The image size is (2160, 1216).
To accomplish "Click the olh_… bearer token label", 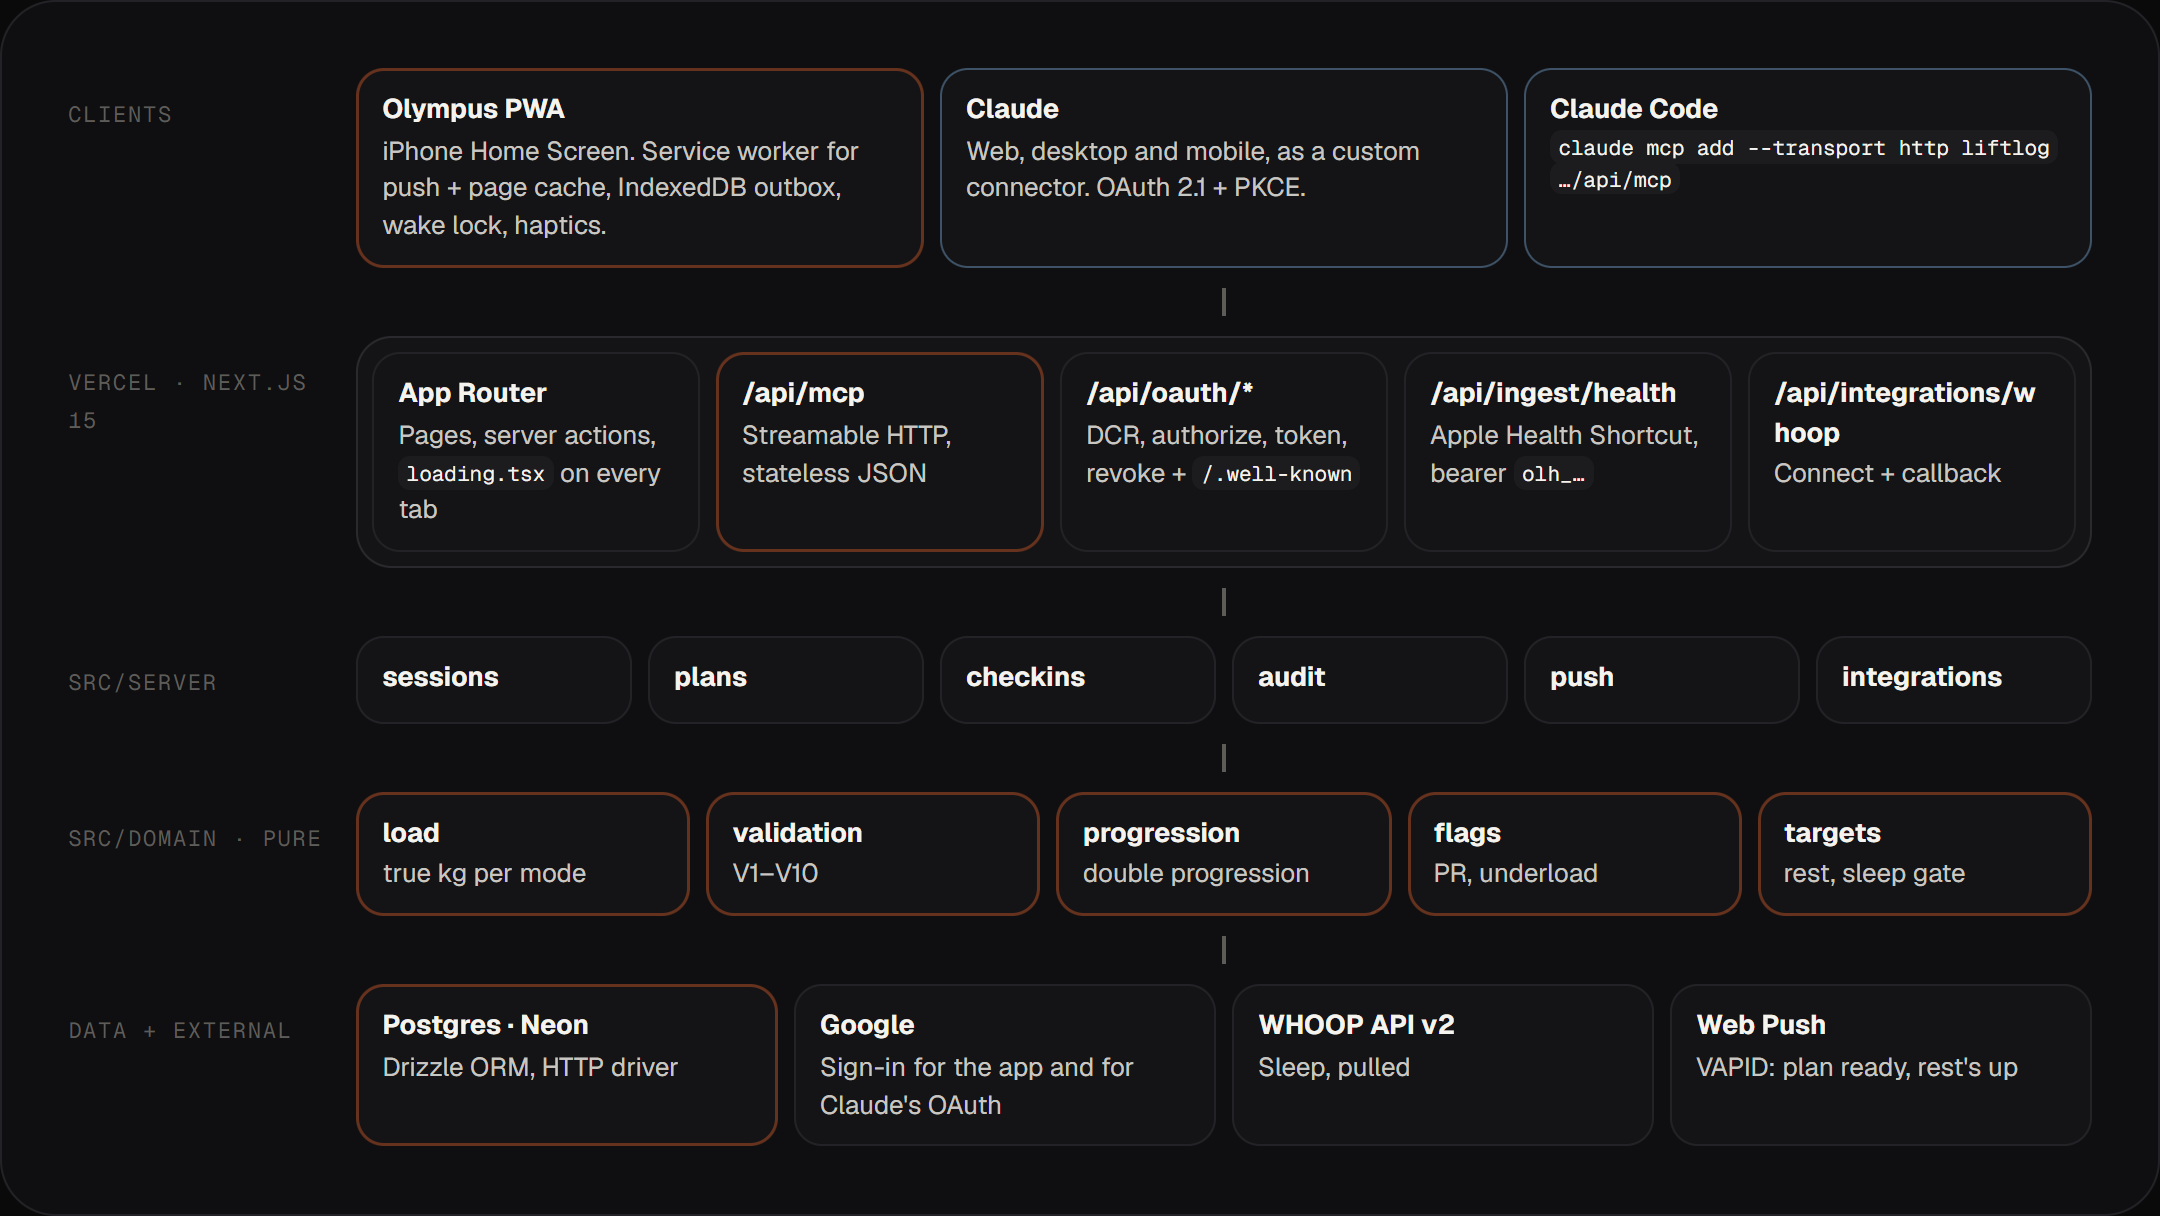I will [x=1553, y=474].
